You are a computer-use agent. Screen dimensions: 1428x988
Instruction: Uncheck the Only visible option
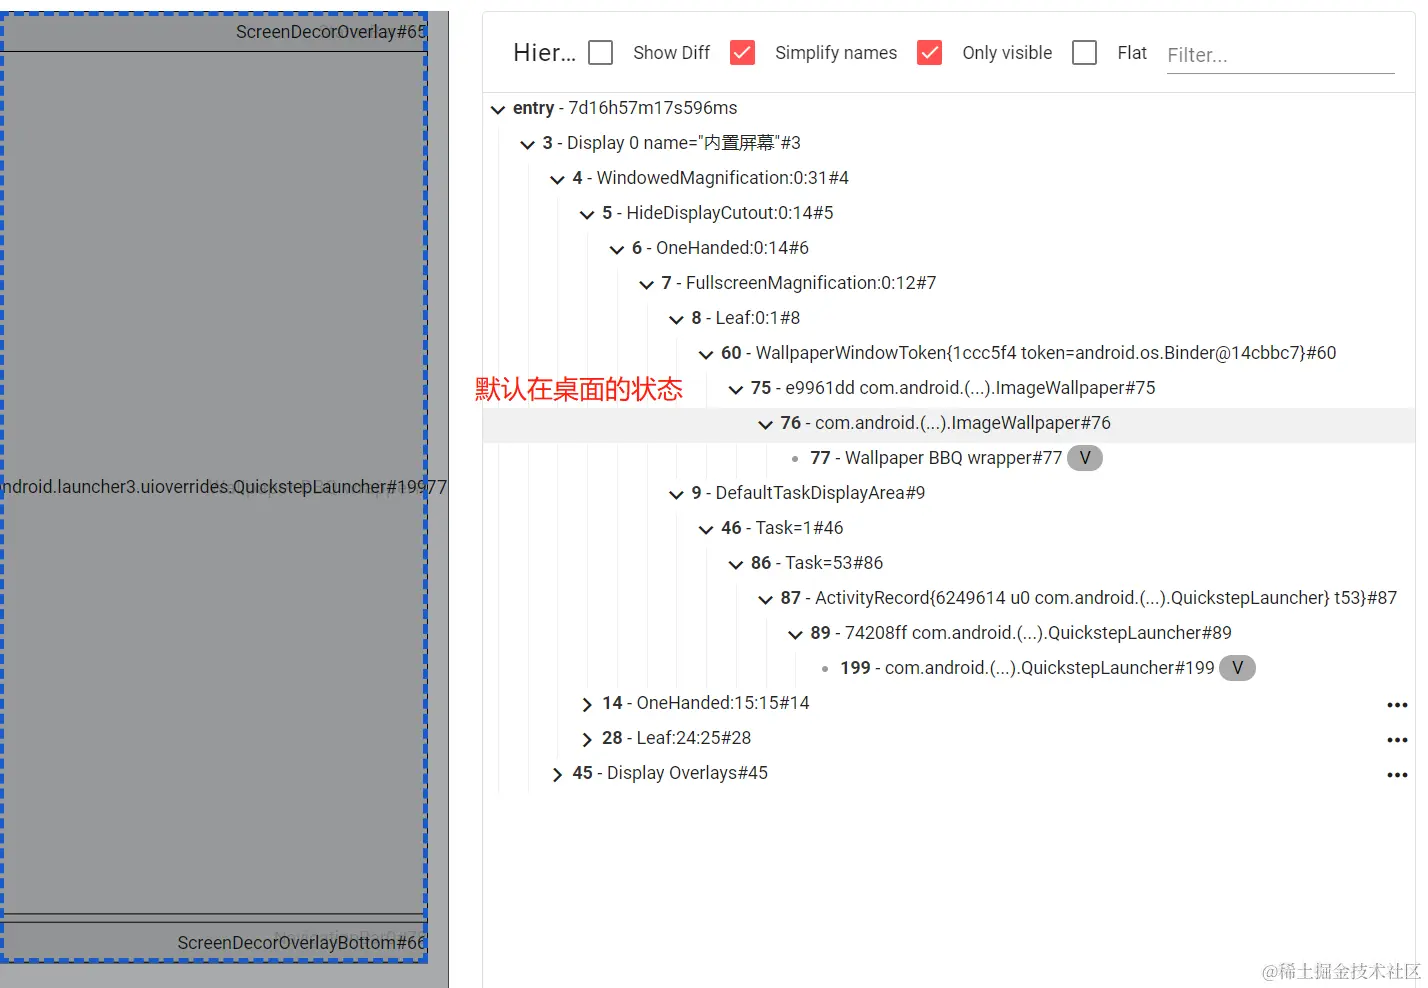(x=929, y=52)
